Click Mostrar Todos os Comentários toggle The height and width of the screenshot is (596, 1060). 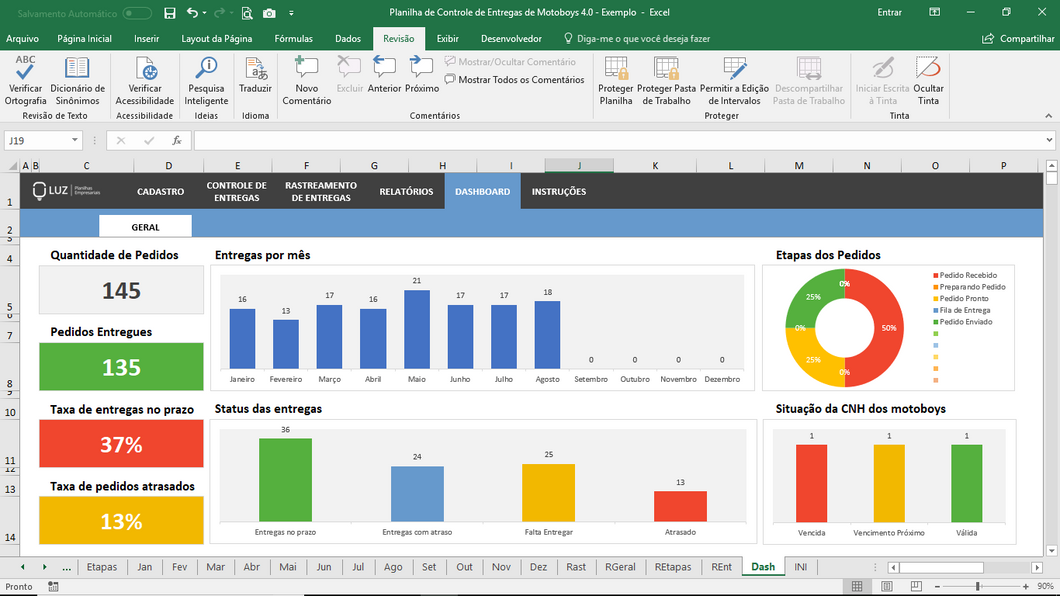[x=514, y=80]
